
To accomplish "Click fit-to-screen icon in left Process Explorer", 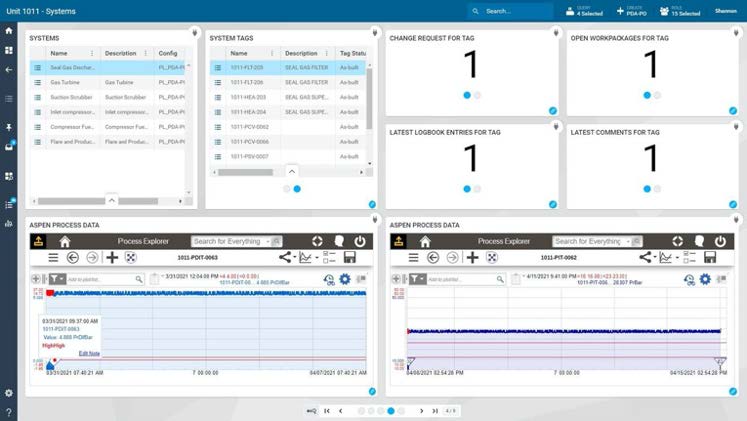I will [x=131, y=258].
